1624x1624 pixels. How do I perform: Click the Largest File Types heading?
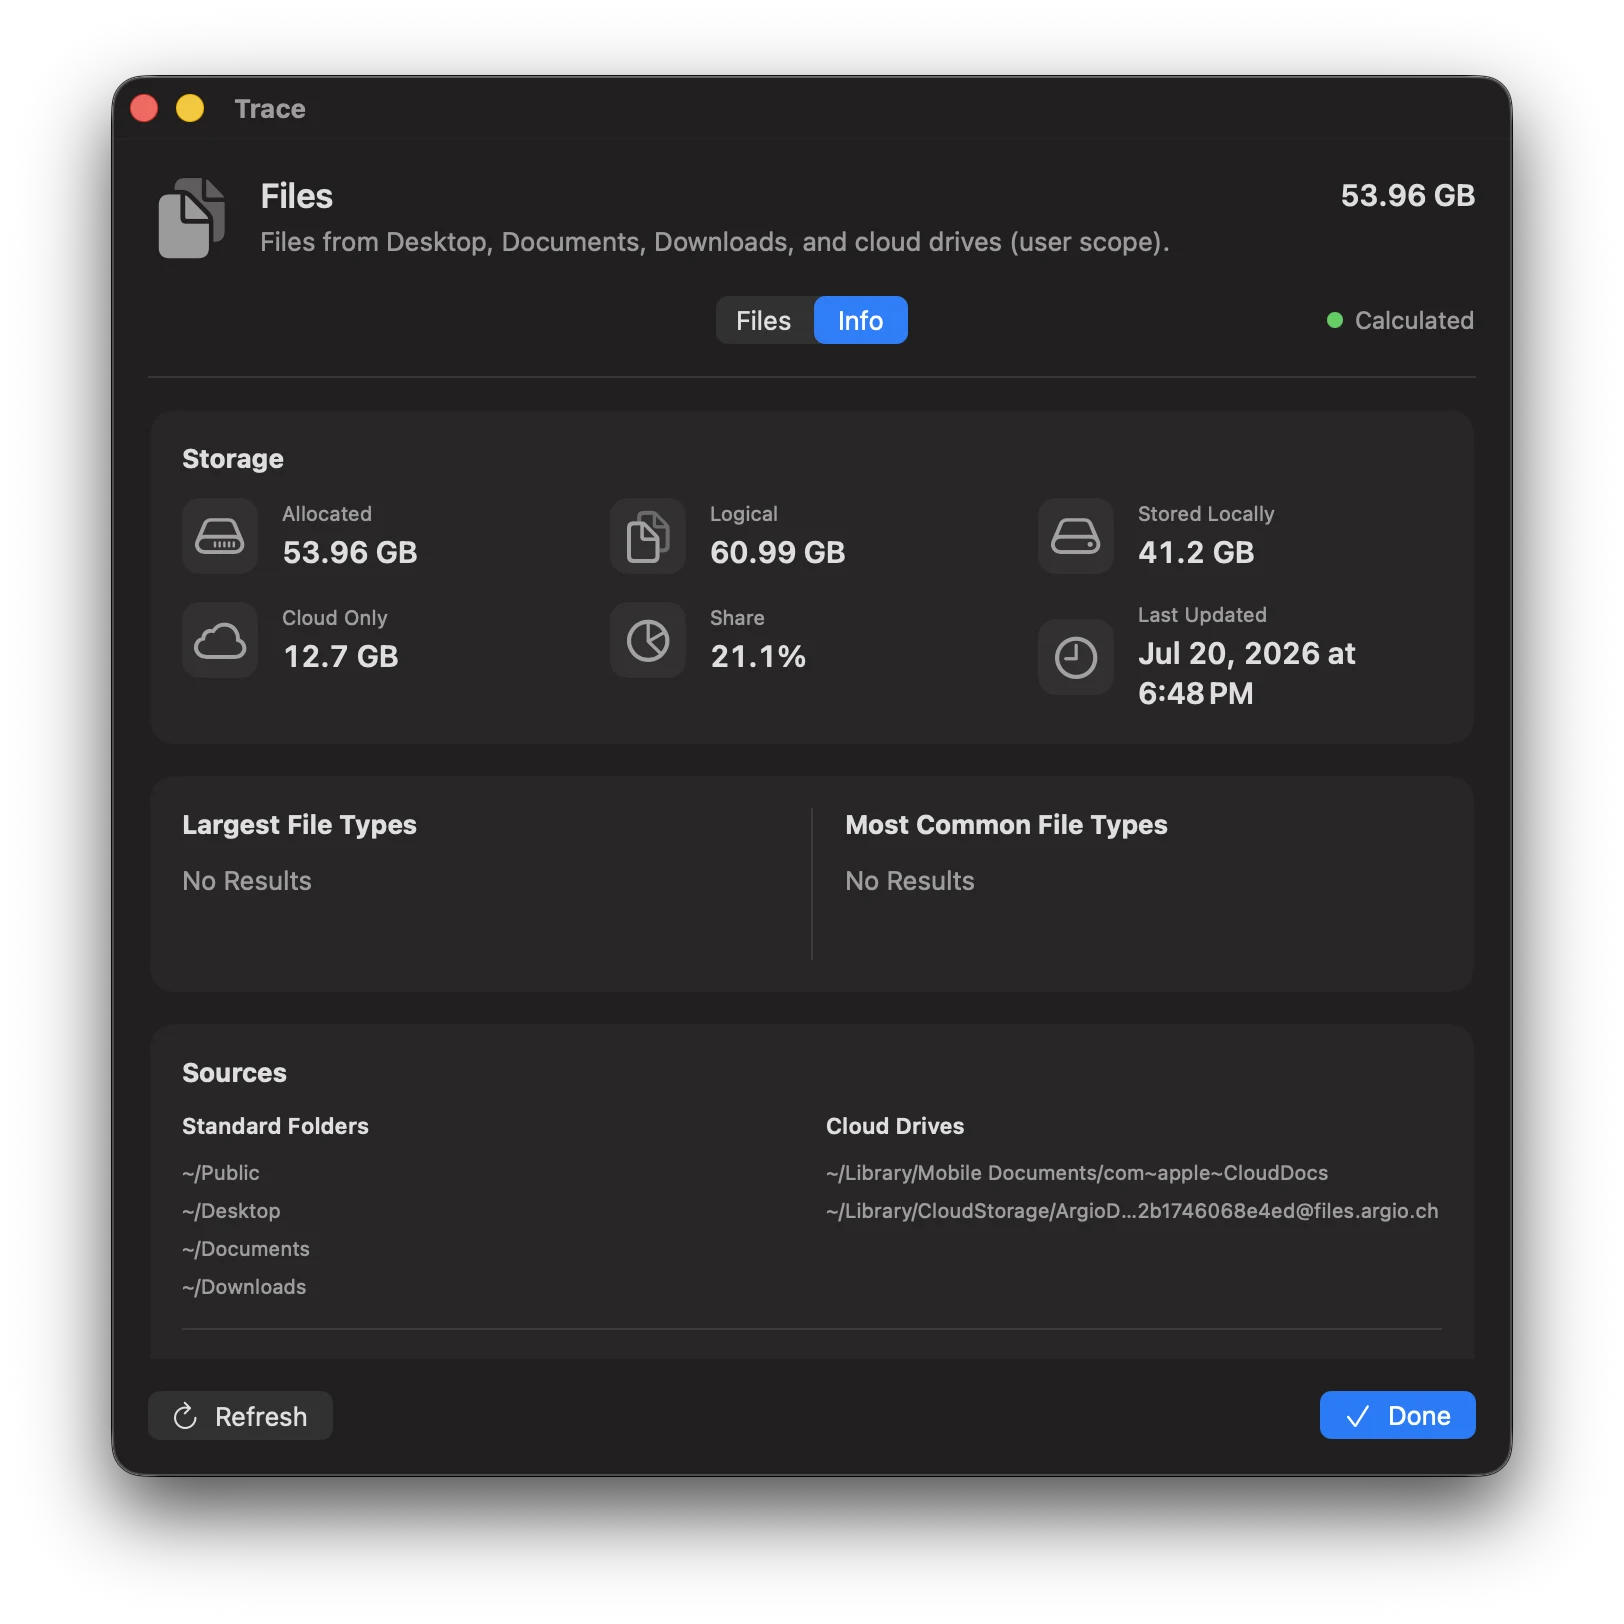pyautogui.click(x=299, y=825)
